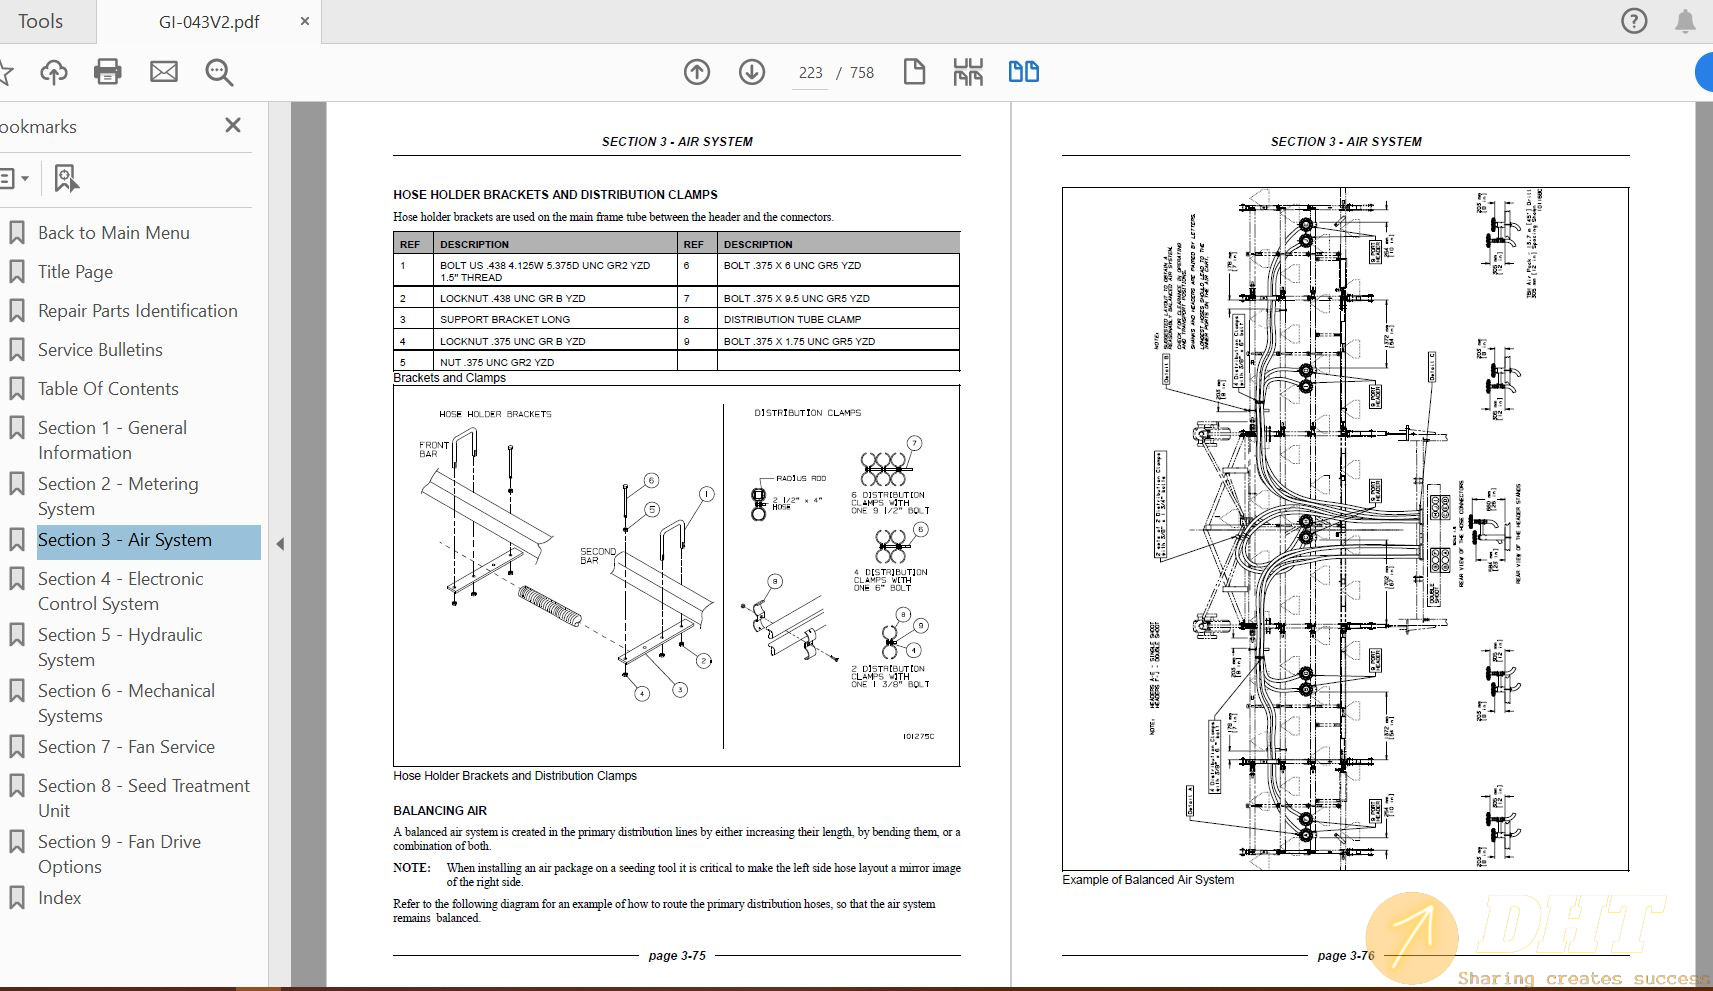Click the page number input field

pos(810,73)
